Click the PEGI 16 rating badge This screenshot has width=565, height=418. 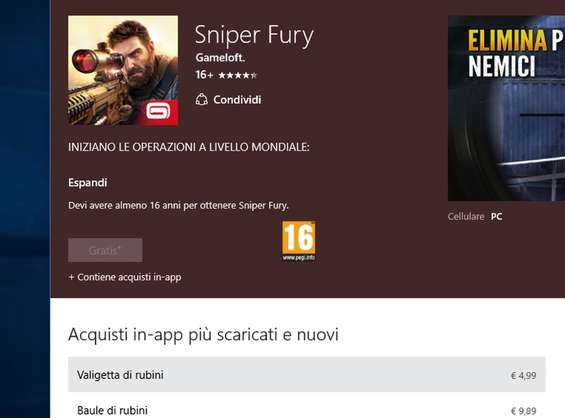tap(299, 241)
